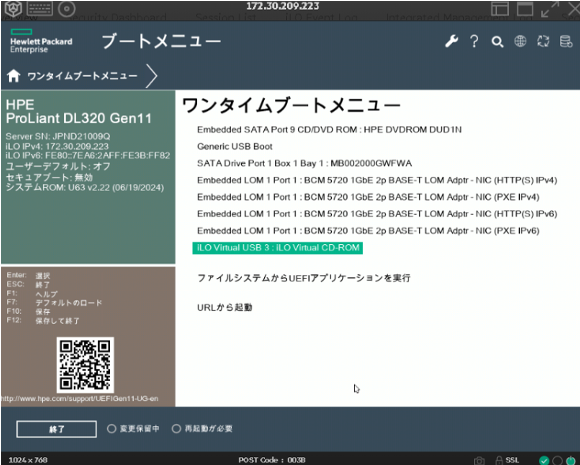Click the 172.30.209.223 title text
Image resolution: width=580 pixels, height=465 pixels.
point(283,6)
